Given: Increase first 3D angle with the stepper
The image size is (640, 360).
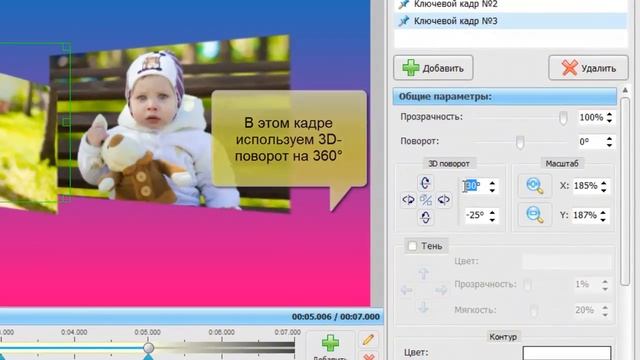Looking at the screenshot, I should coord(492,183).
